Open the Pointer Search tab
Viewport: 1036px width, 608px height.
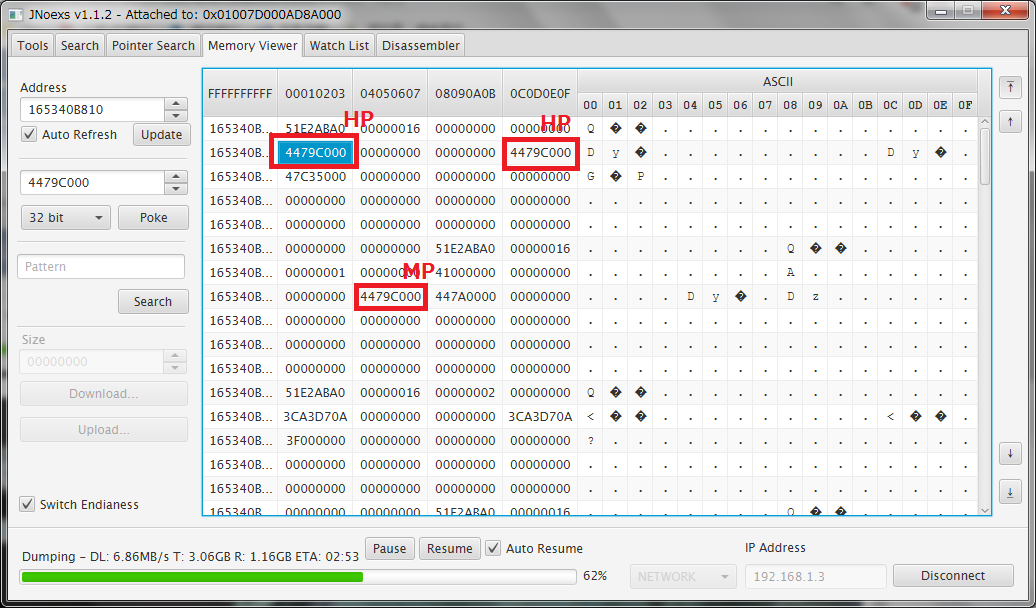click(x=153, y=46)
